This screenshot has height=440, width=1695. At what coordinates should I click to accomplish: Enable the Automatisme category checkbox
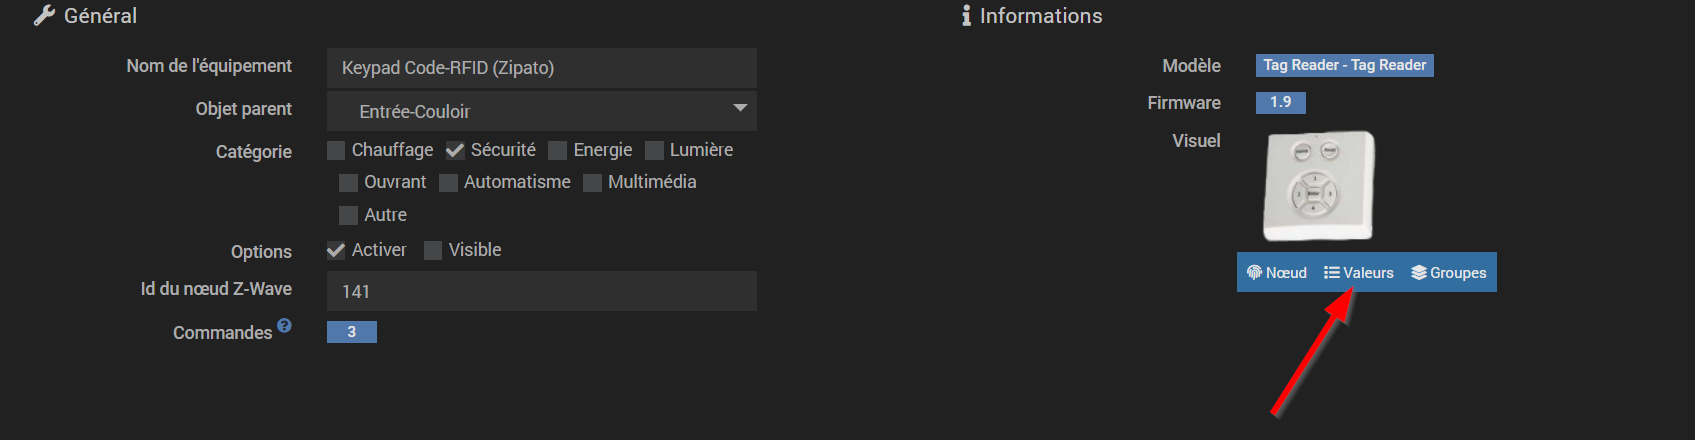click(x=448, y=183)
